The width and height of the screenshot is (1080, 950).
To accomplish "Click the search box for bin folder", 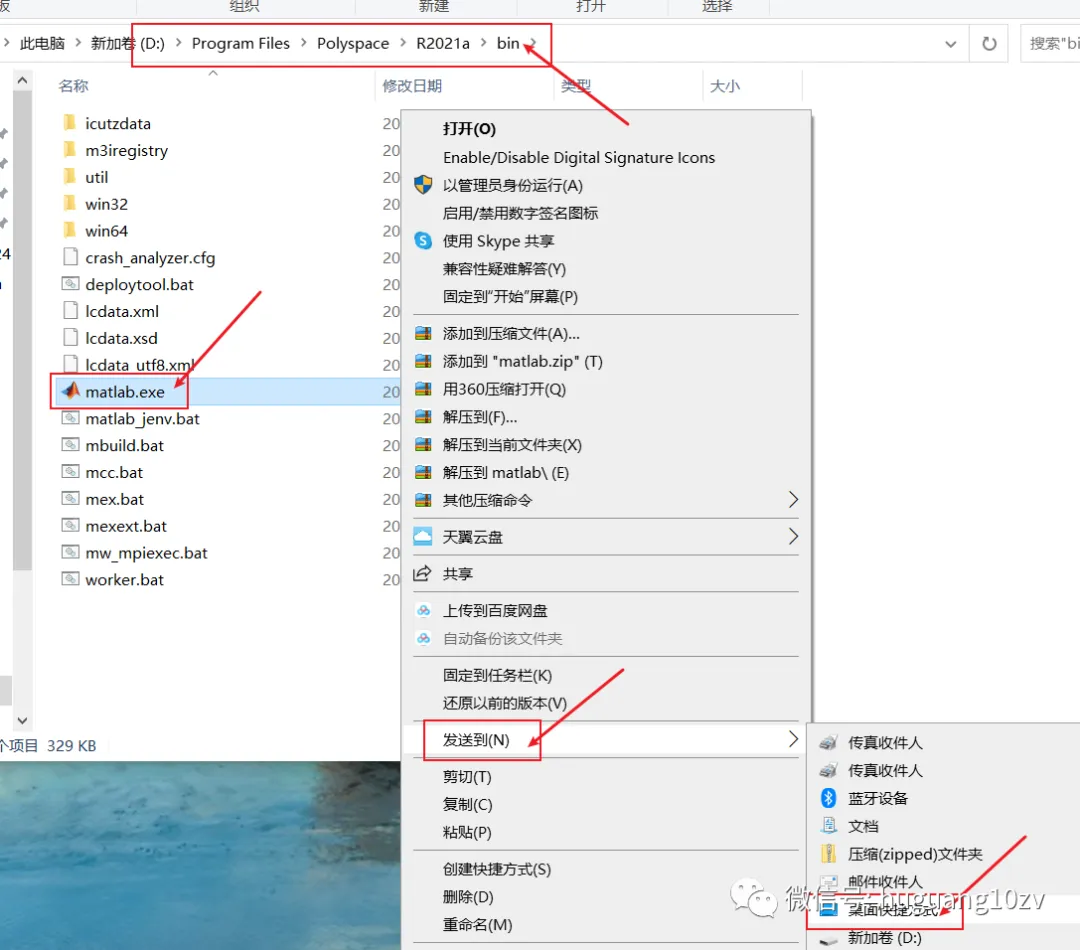I will pyautogui.click(x=1050, y=43).
